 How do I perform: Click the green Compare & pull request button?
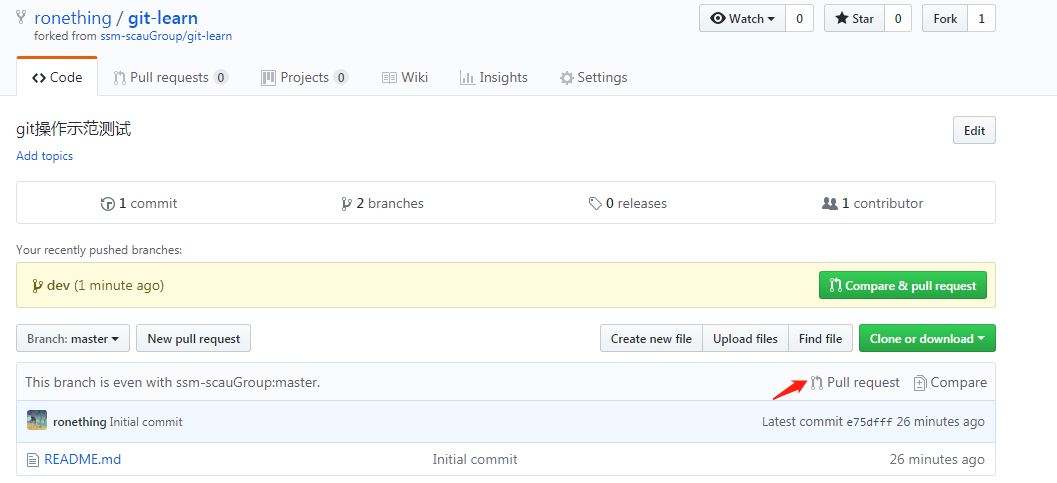903,286
